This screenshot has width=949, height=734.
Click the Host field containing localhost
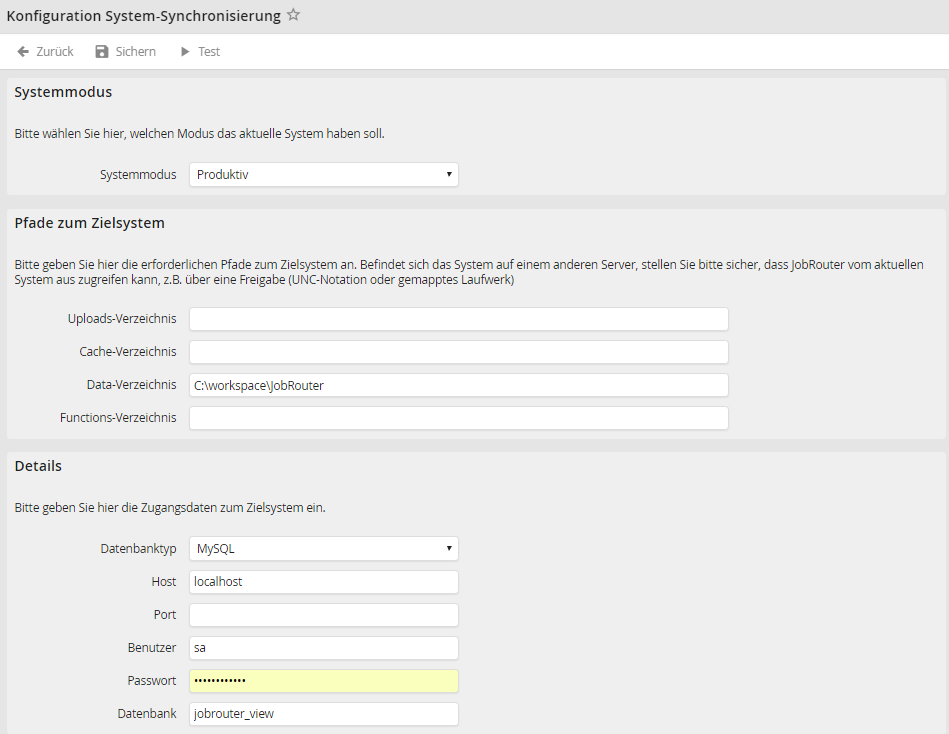pyautogui.click(x=324, y=582)
